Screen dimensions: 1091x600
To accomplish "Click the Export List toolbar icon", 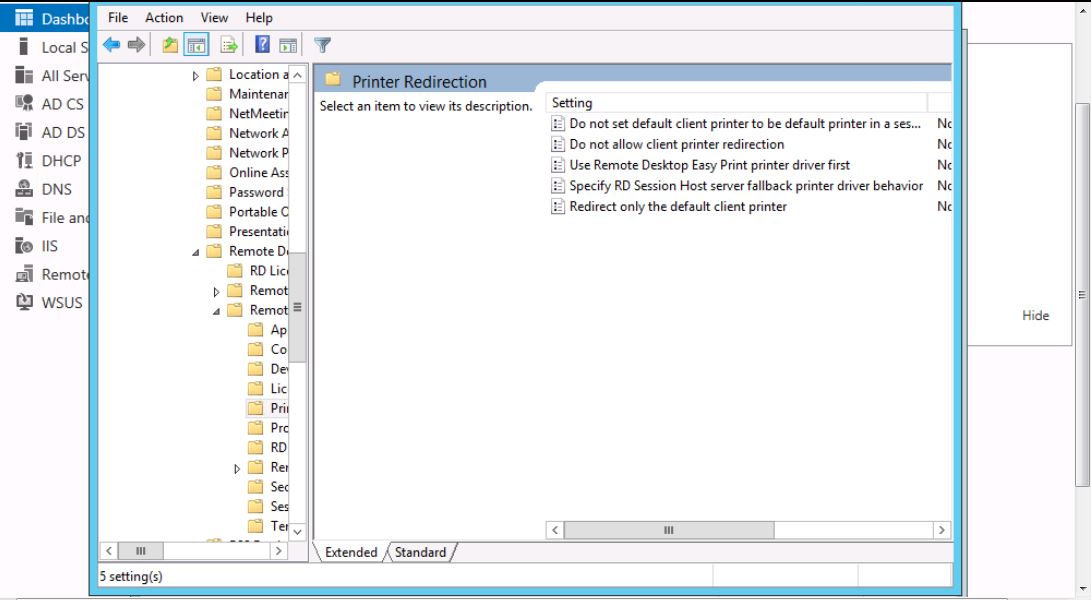I will point(229,45).
